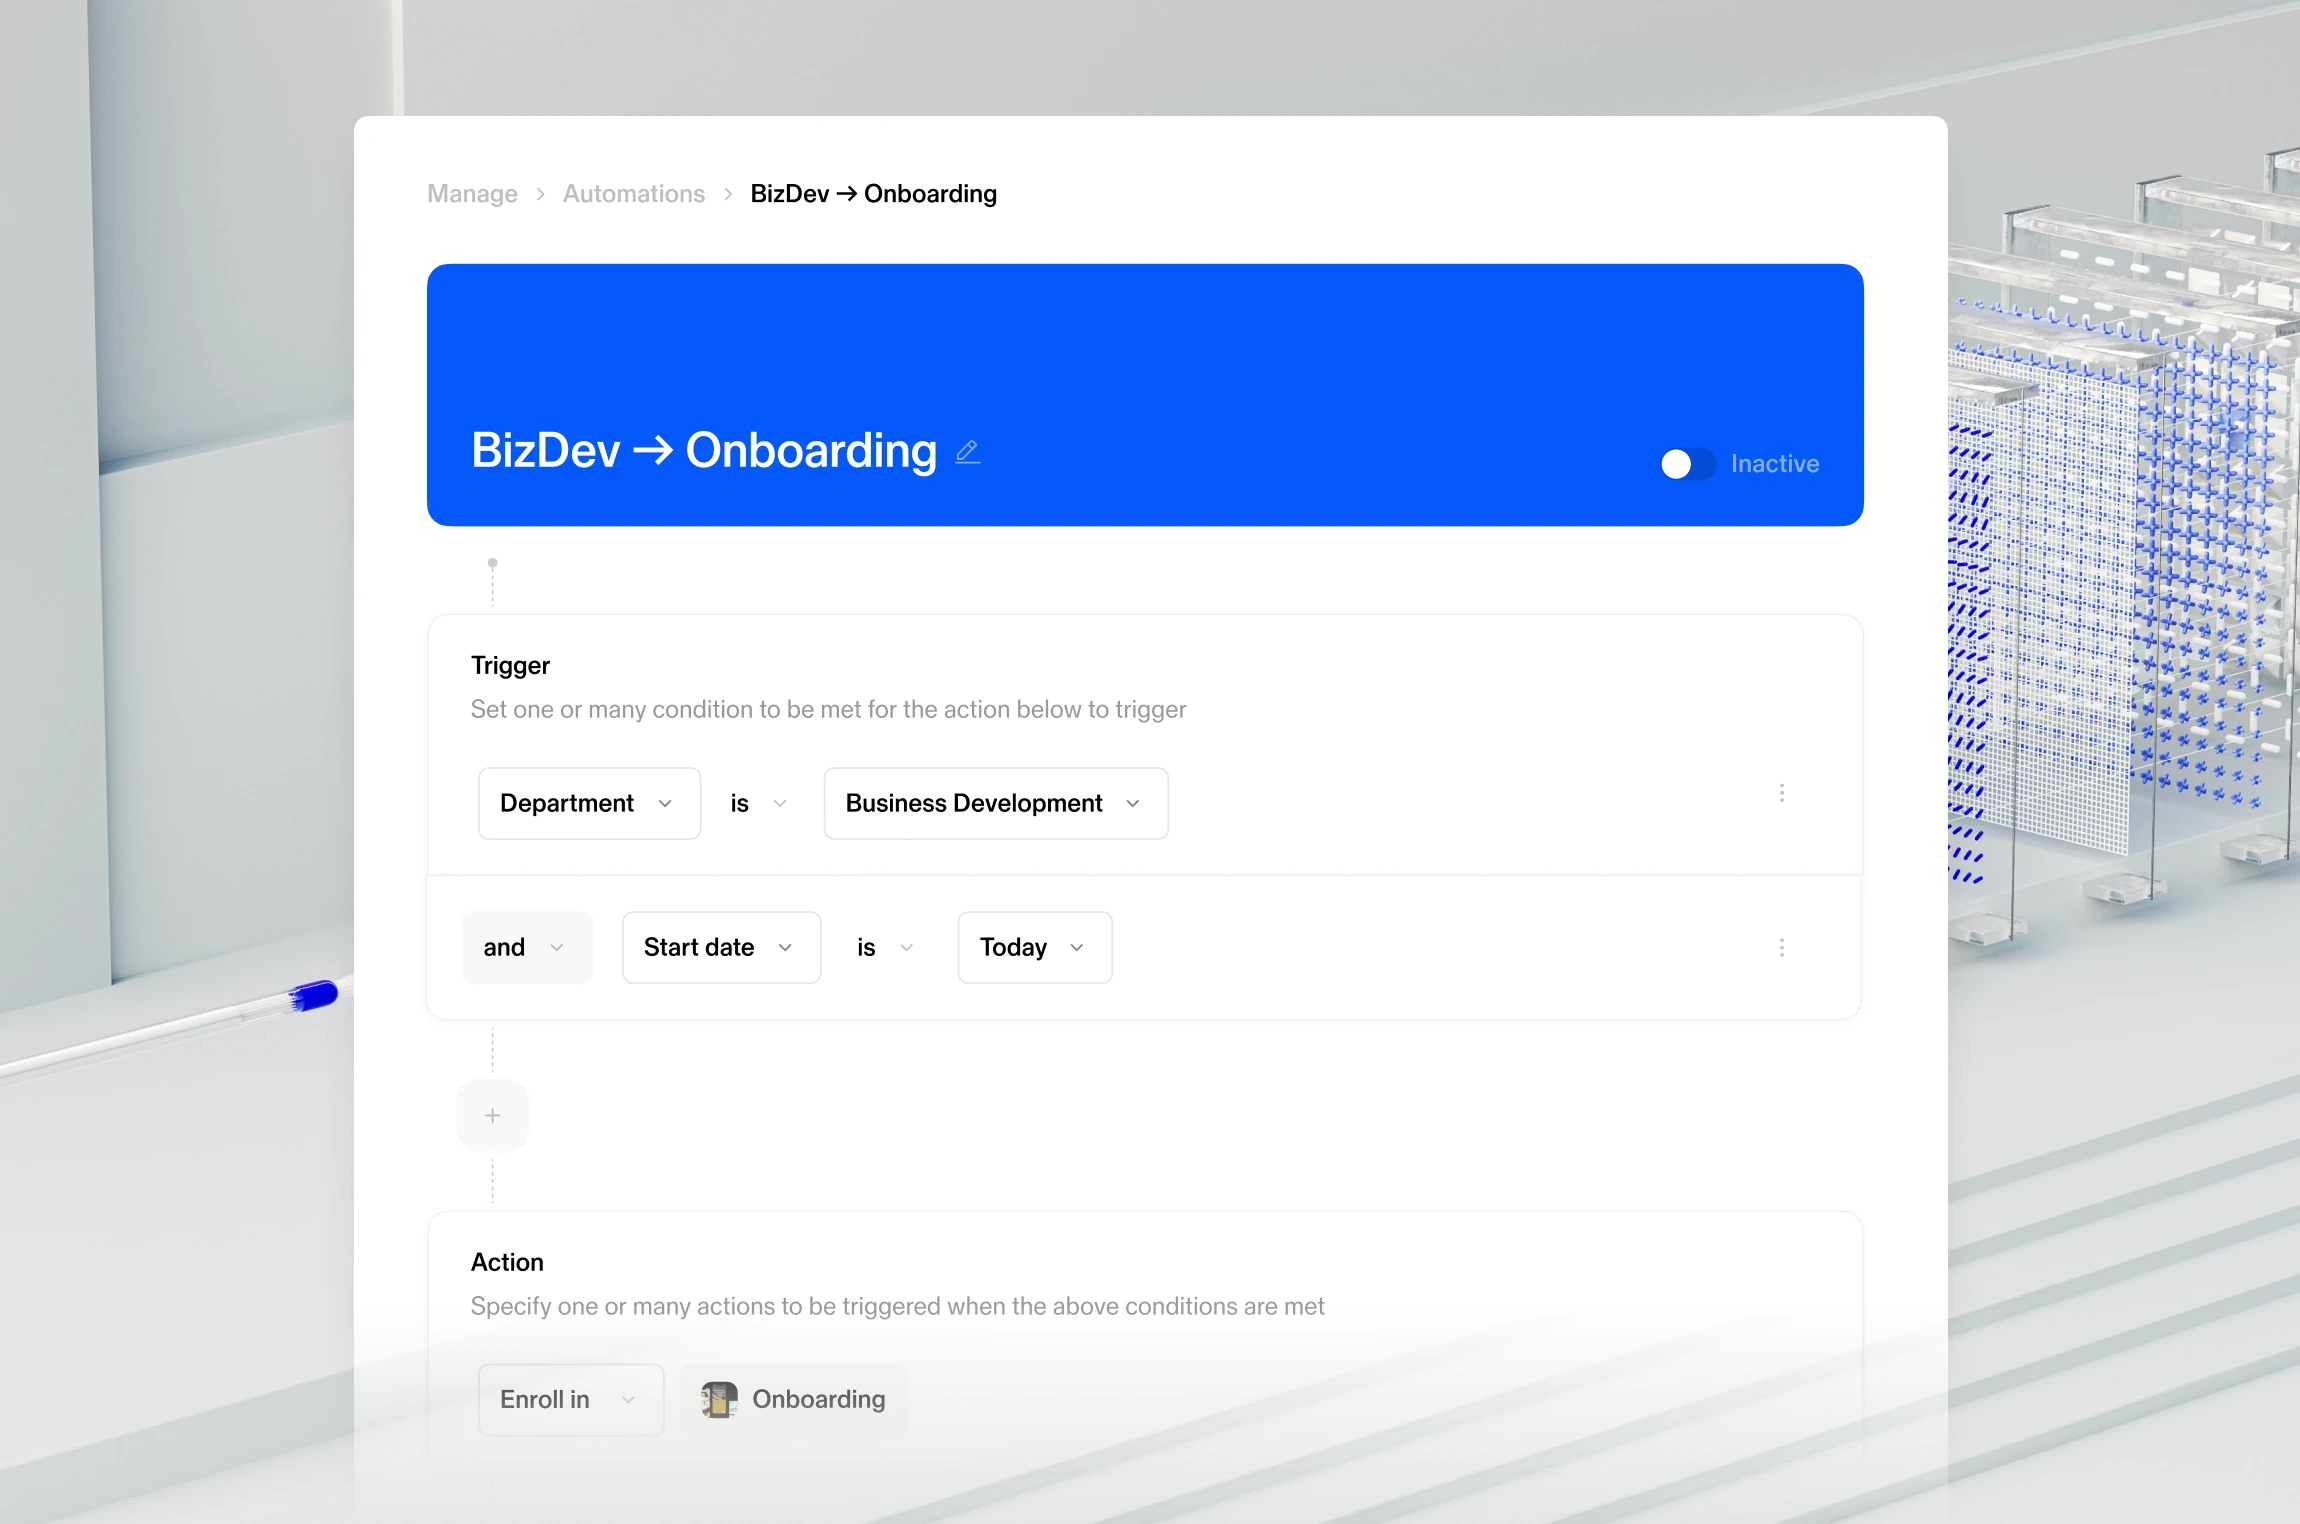Open the Start date field dropdown

coord(720,947)
